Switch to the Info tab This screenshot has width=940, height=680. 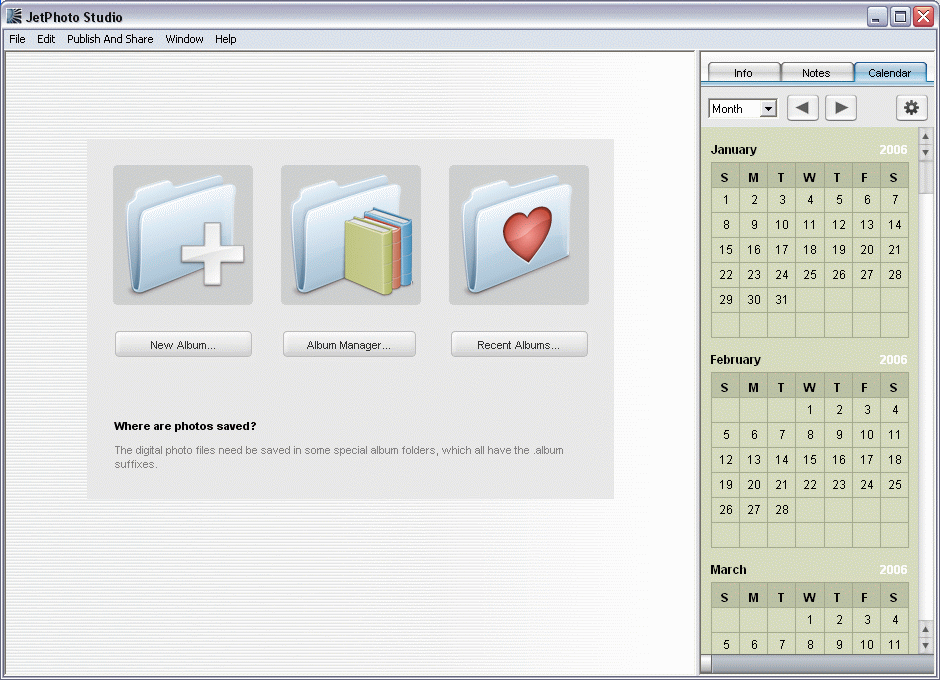coord(743,73)
